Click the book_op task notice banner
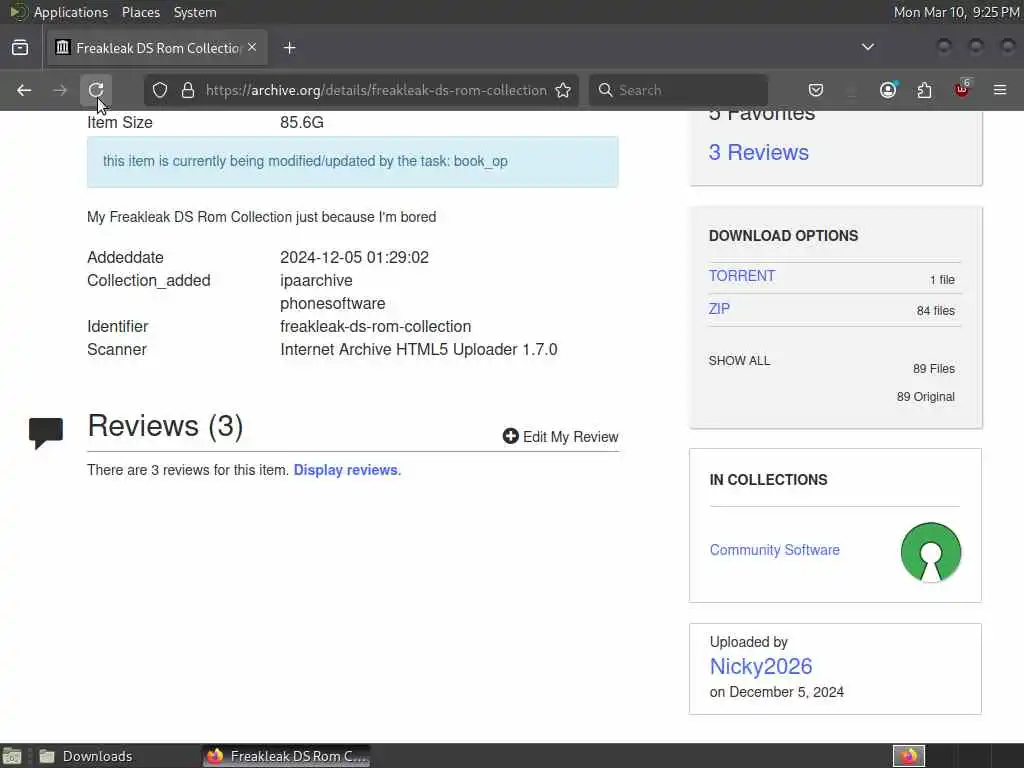 point(353,161)
